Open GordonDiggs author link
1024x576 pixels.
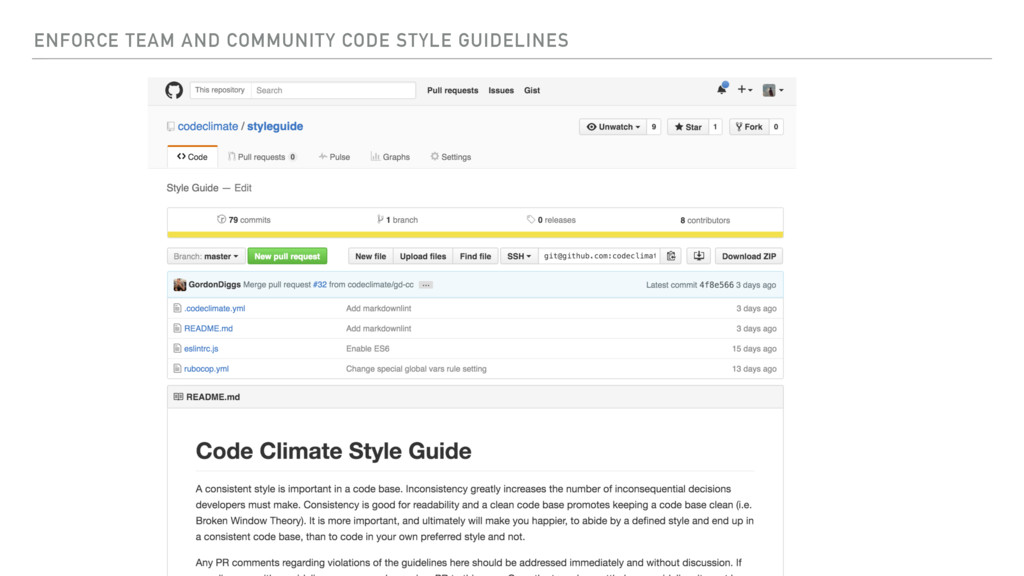pyautogui.click(x=214, y=285)
